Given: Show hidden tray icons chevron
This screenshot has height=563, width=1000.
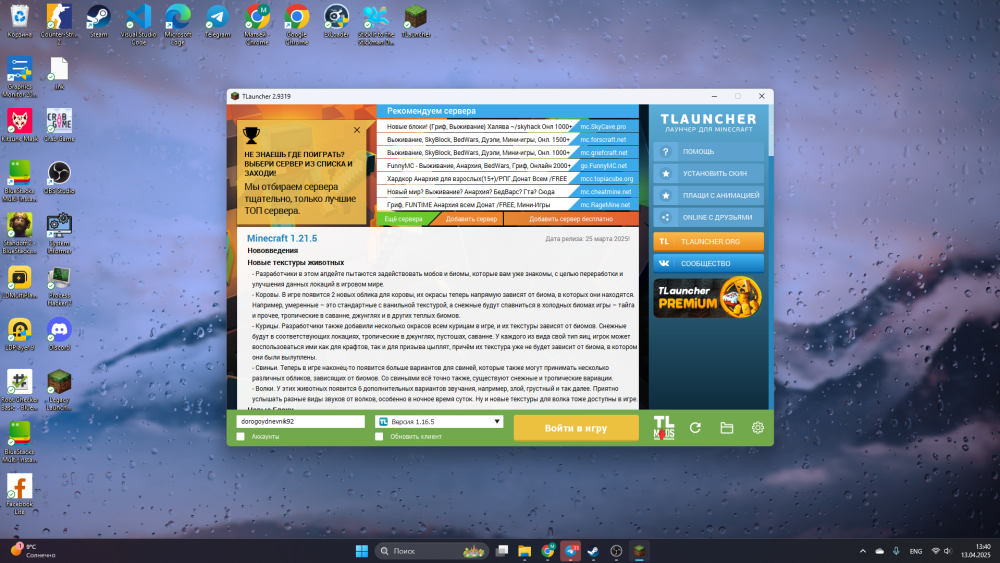Looking at the screenshot, I should pyautogui.click(x=863, y=551).
